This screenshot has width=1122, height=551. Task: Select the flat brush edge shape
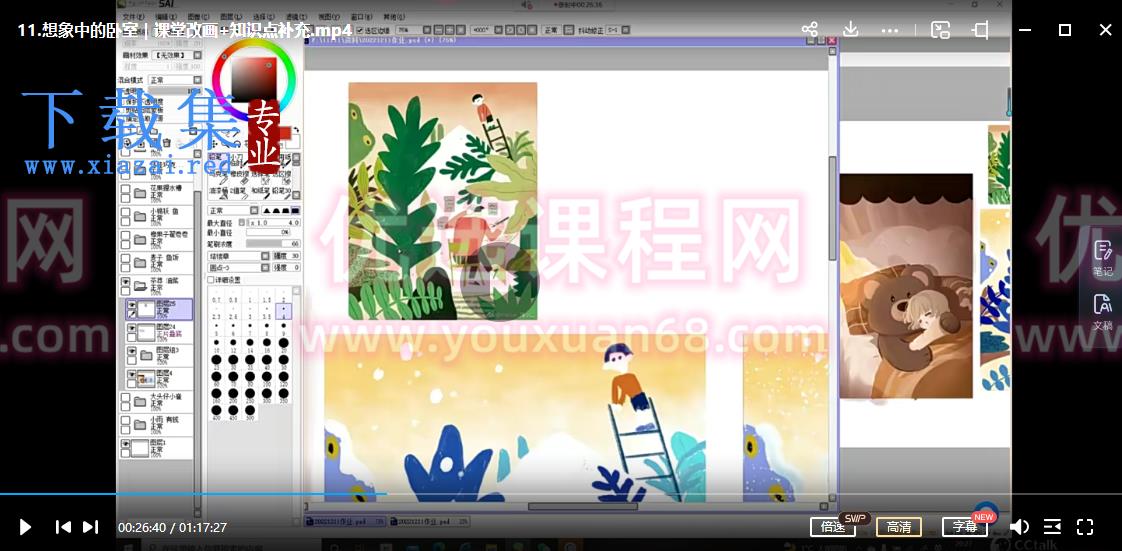[x=294, y=210]
